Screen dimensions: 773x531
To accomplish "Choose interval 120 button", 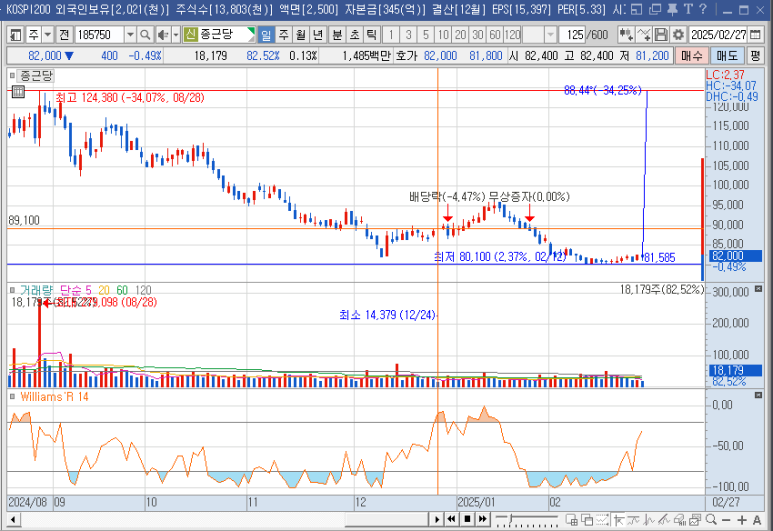I will click(x=513, y=35).
